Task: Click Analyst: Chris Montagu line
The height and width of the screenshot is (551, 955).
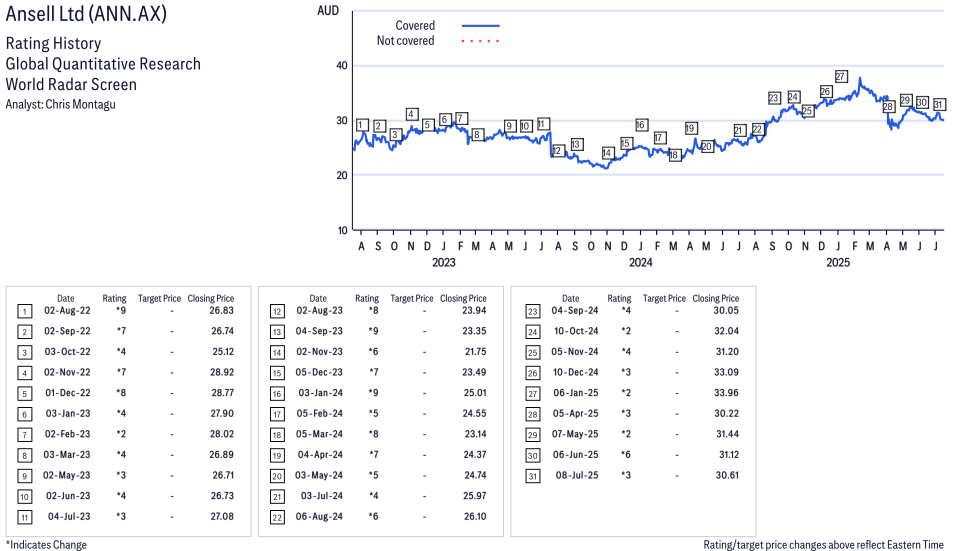Action: pyautogui.click(x=60, y=104)
